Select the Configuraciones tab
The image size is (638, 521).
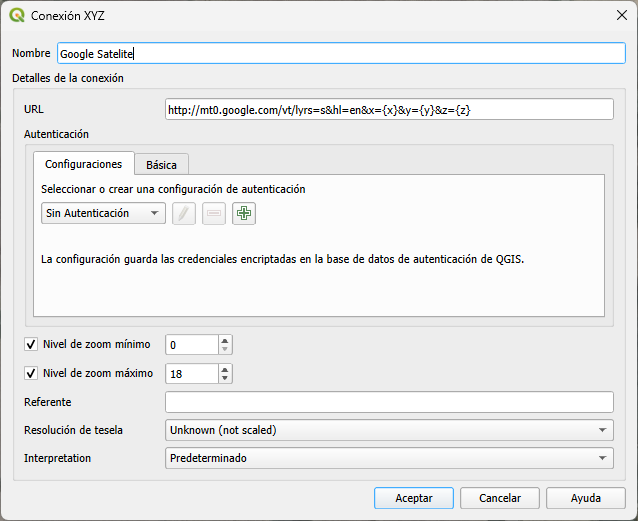[84, 164]
